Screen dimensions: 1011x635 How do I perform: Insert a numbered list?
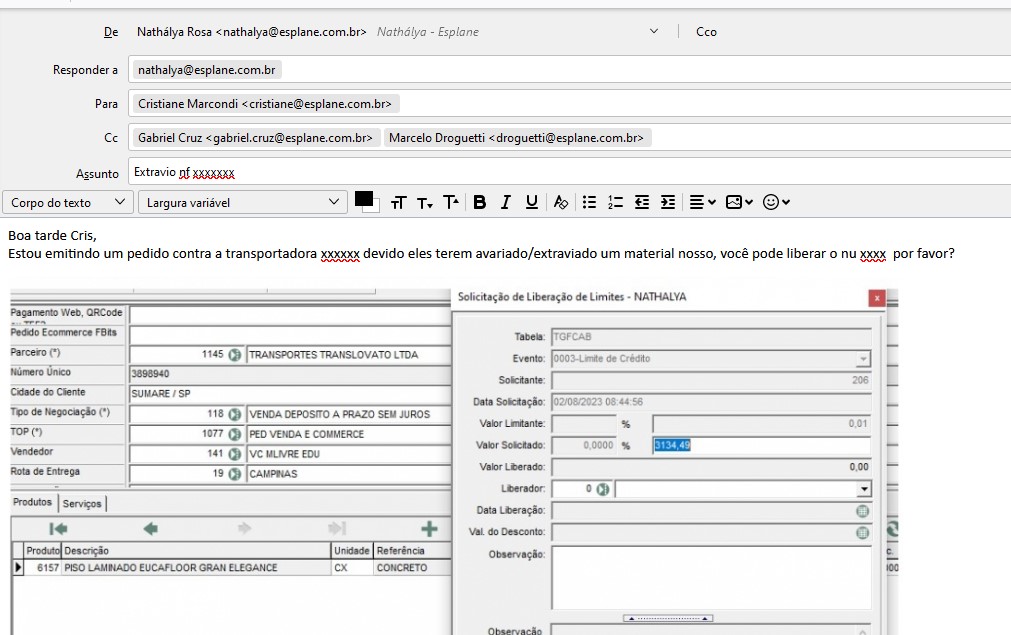point(616,202)
